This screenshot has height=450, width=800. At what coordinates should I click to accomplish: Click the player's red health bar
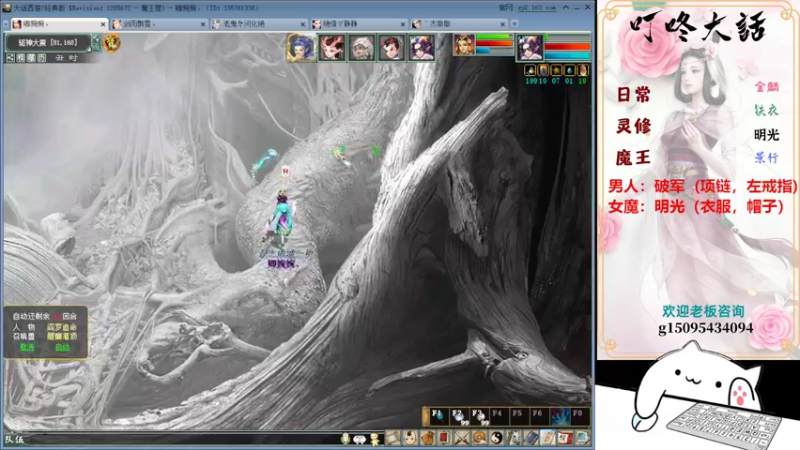pyautogui.click(x=567, y=46)
